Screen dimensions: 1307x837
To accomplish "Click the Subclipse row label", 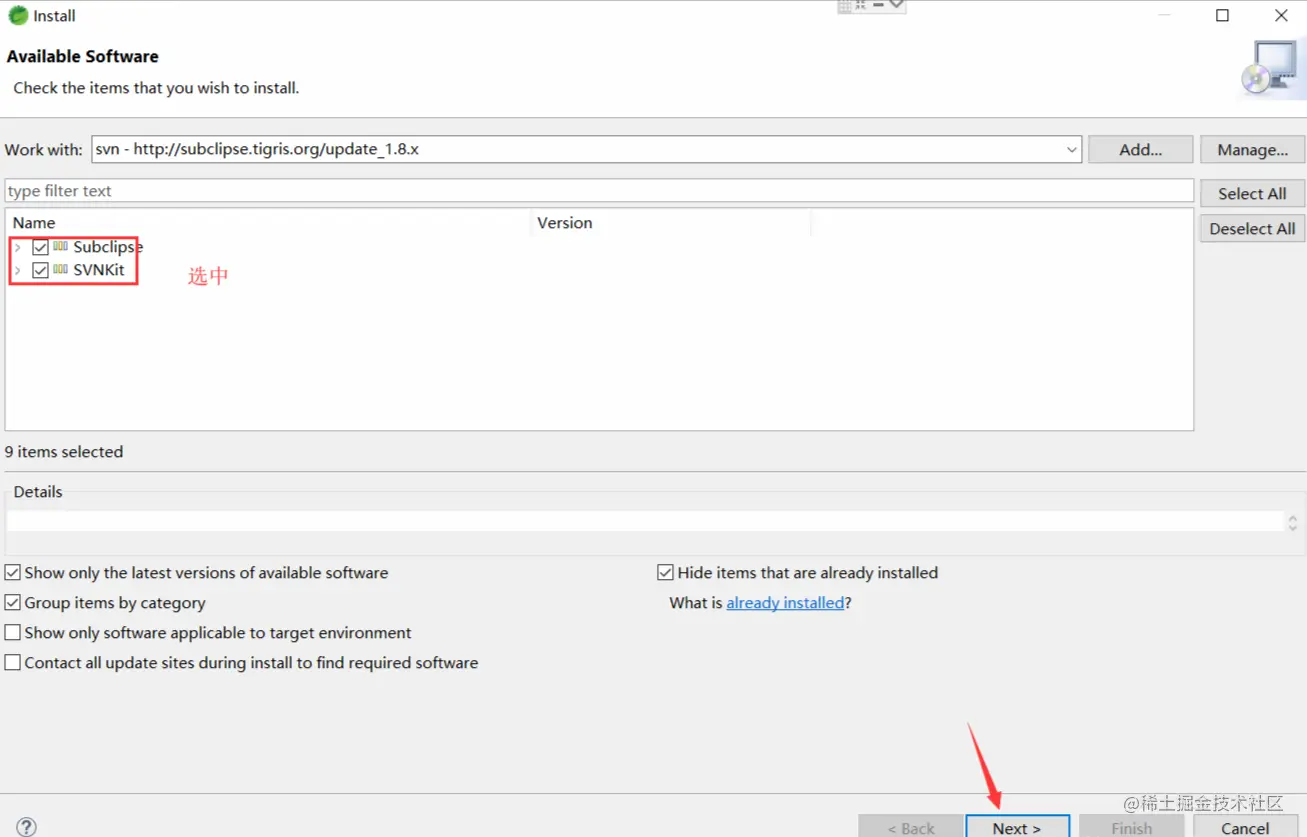I will 108,247.
